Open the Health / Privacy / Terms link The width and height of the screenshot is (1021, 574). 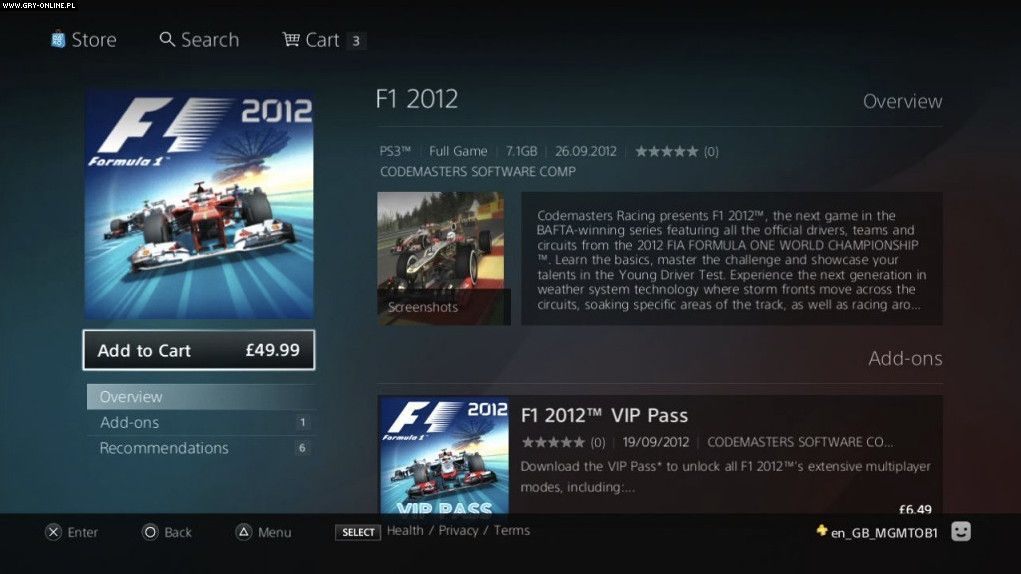click(x=458, y=530)
